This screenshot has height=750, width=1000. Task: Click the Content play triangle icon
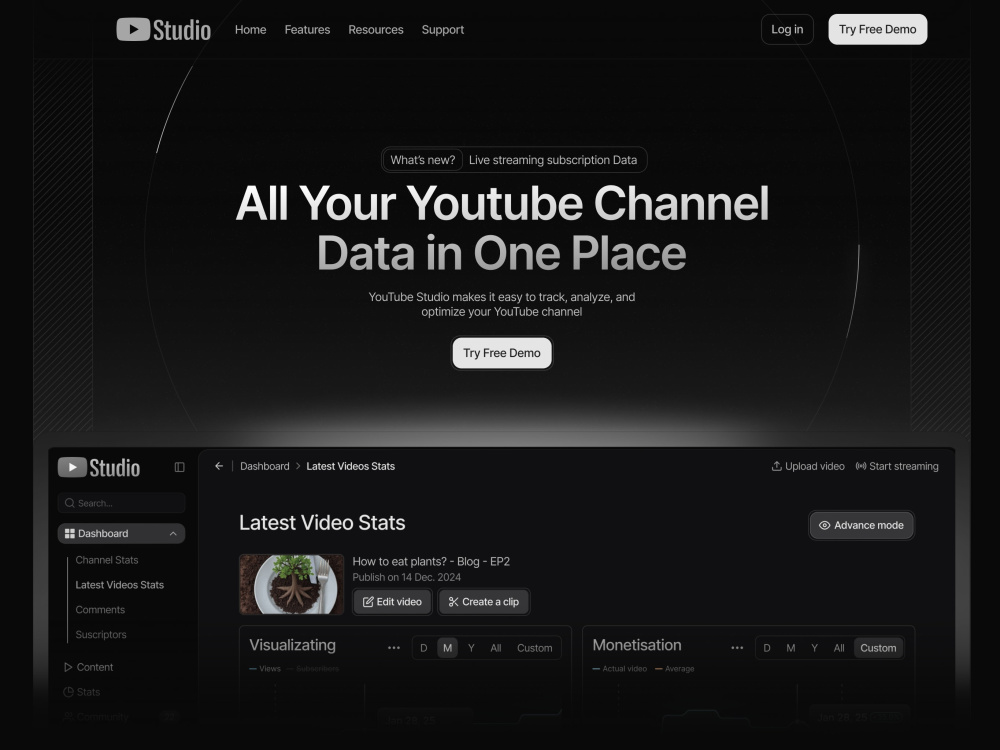coord(68,666)
